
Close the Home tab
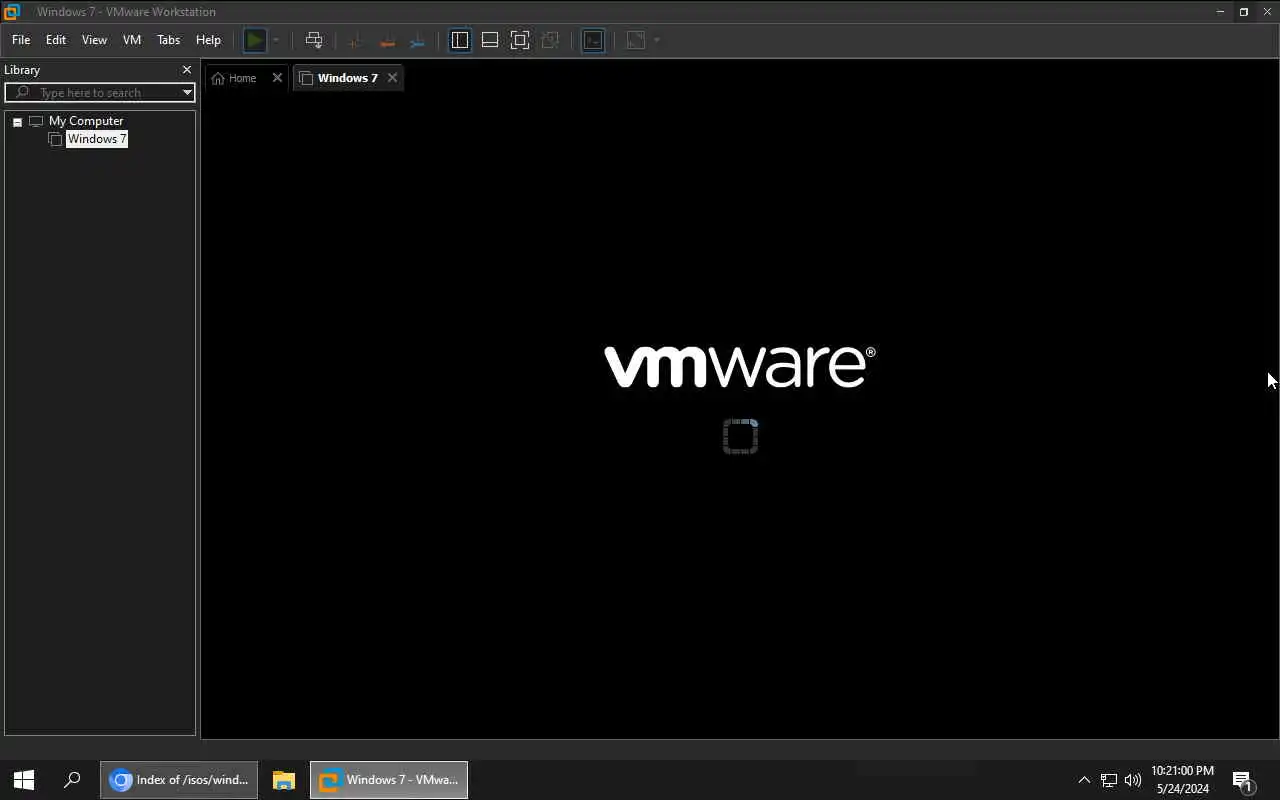click(x=277, y=78)
